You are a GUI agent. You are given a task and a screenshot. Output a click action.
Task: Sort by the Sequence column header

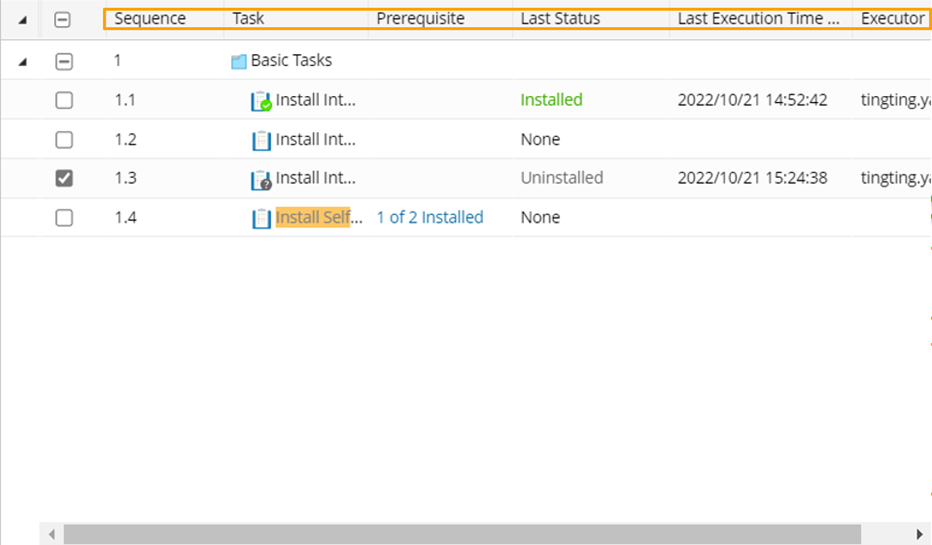[150, 19]
